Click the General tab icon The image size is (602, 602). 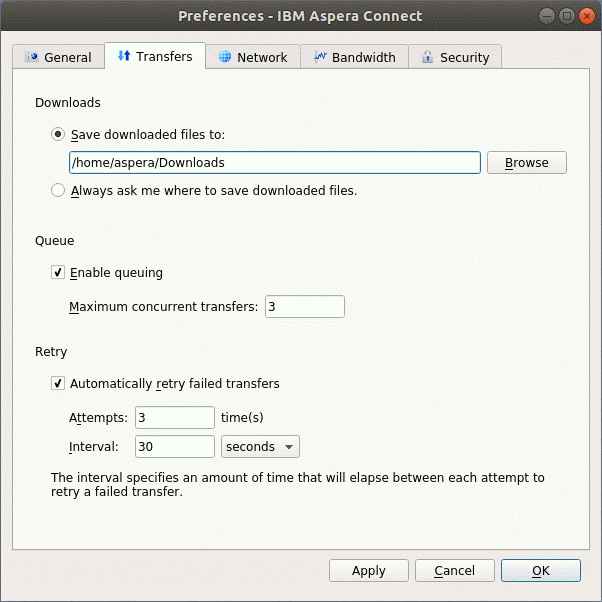point(31,58)
